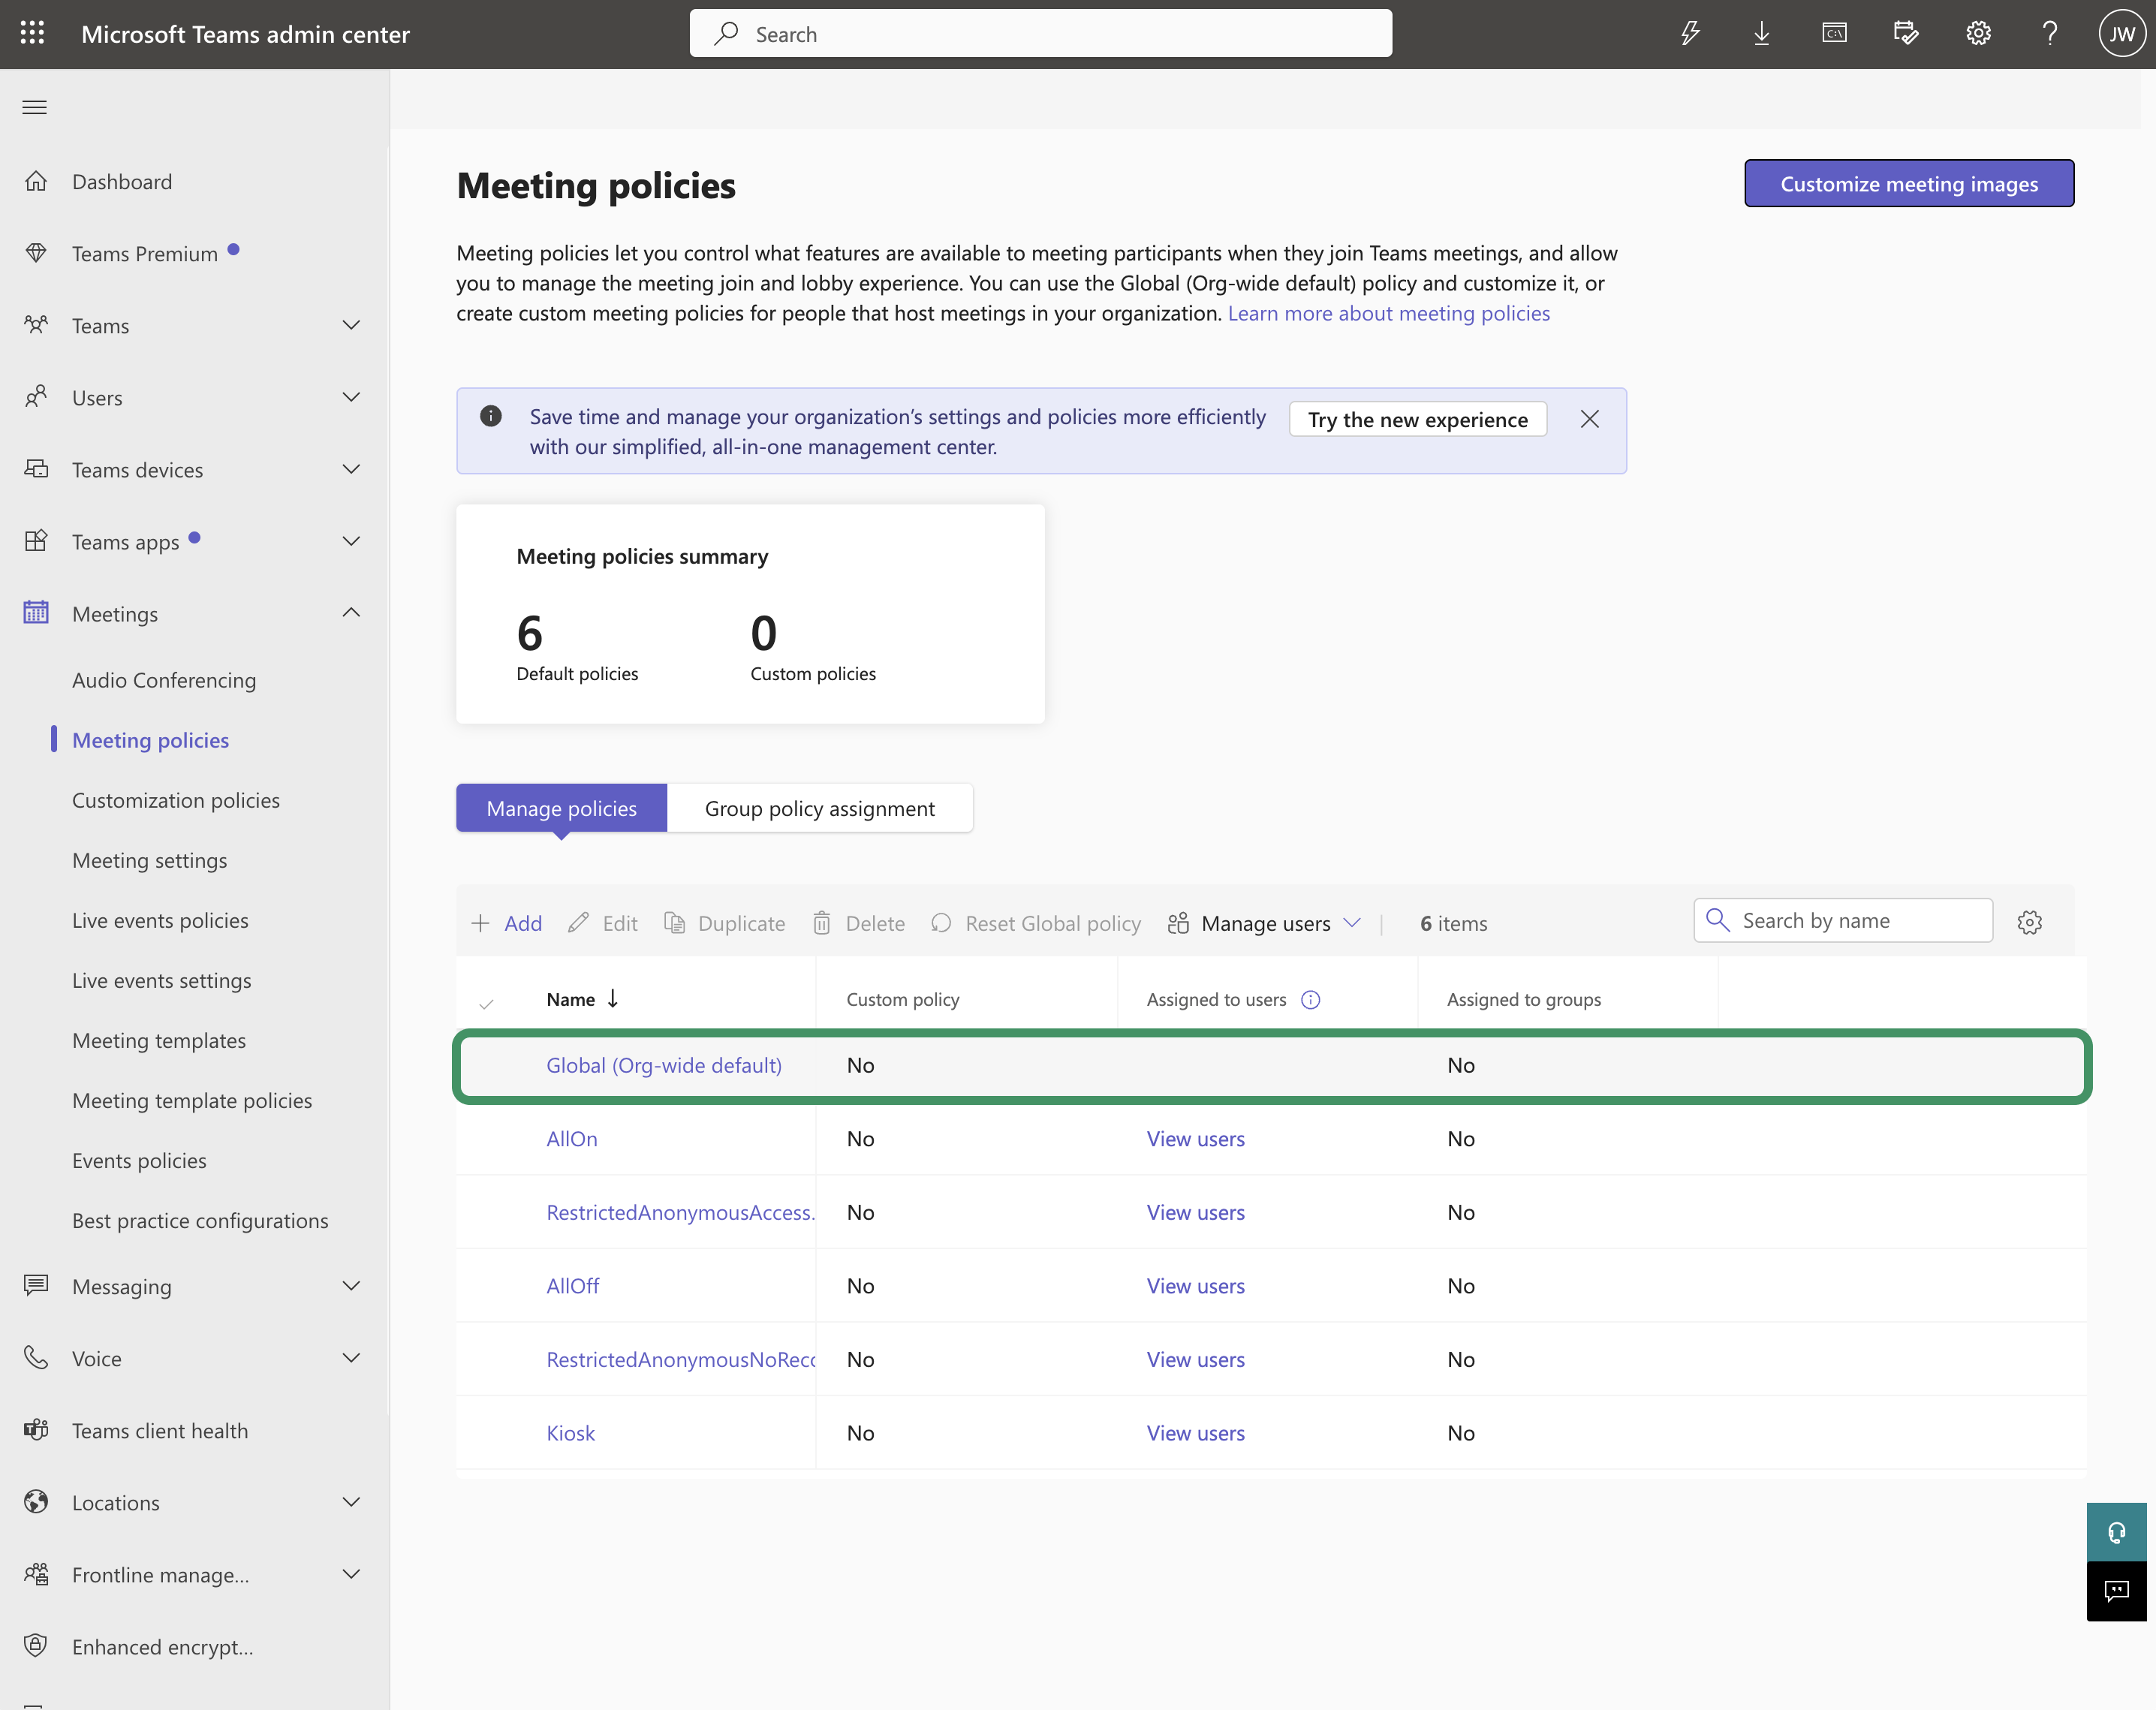This screenshot has width=2156, height=1710.
Task: Focus the top Search box
Action: (1041, 34)
